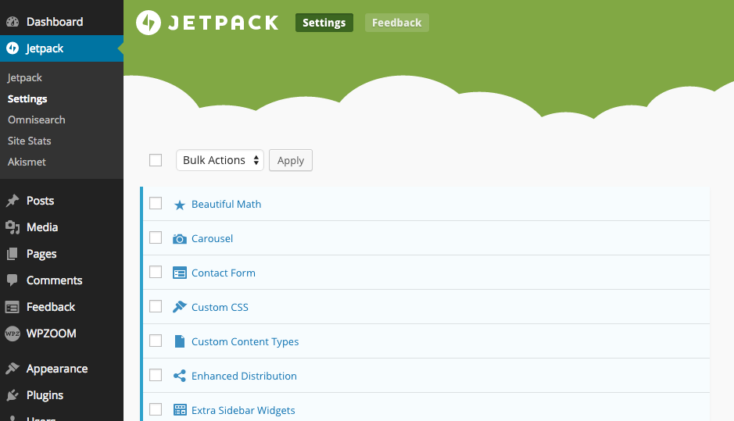Click the grid icon beside Extra Sidebar Widgets
Screen dimensions: 734x421
[x=180, y=410]
